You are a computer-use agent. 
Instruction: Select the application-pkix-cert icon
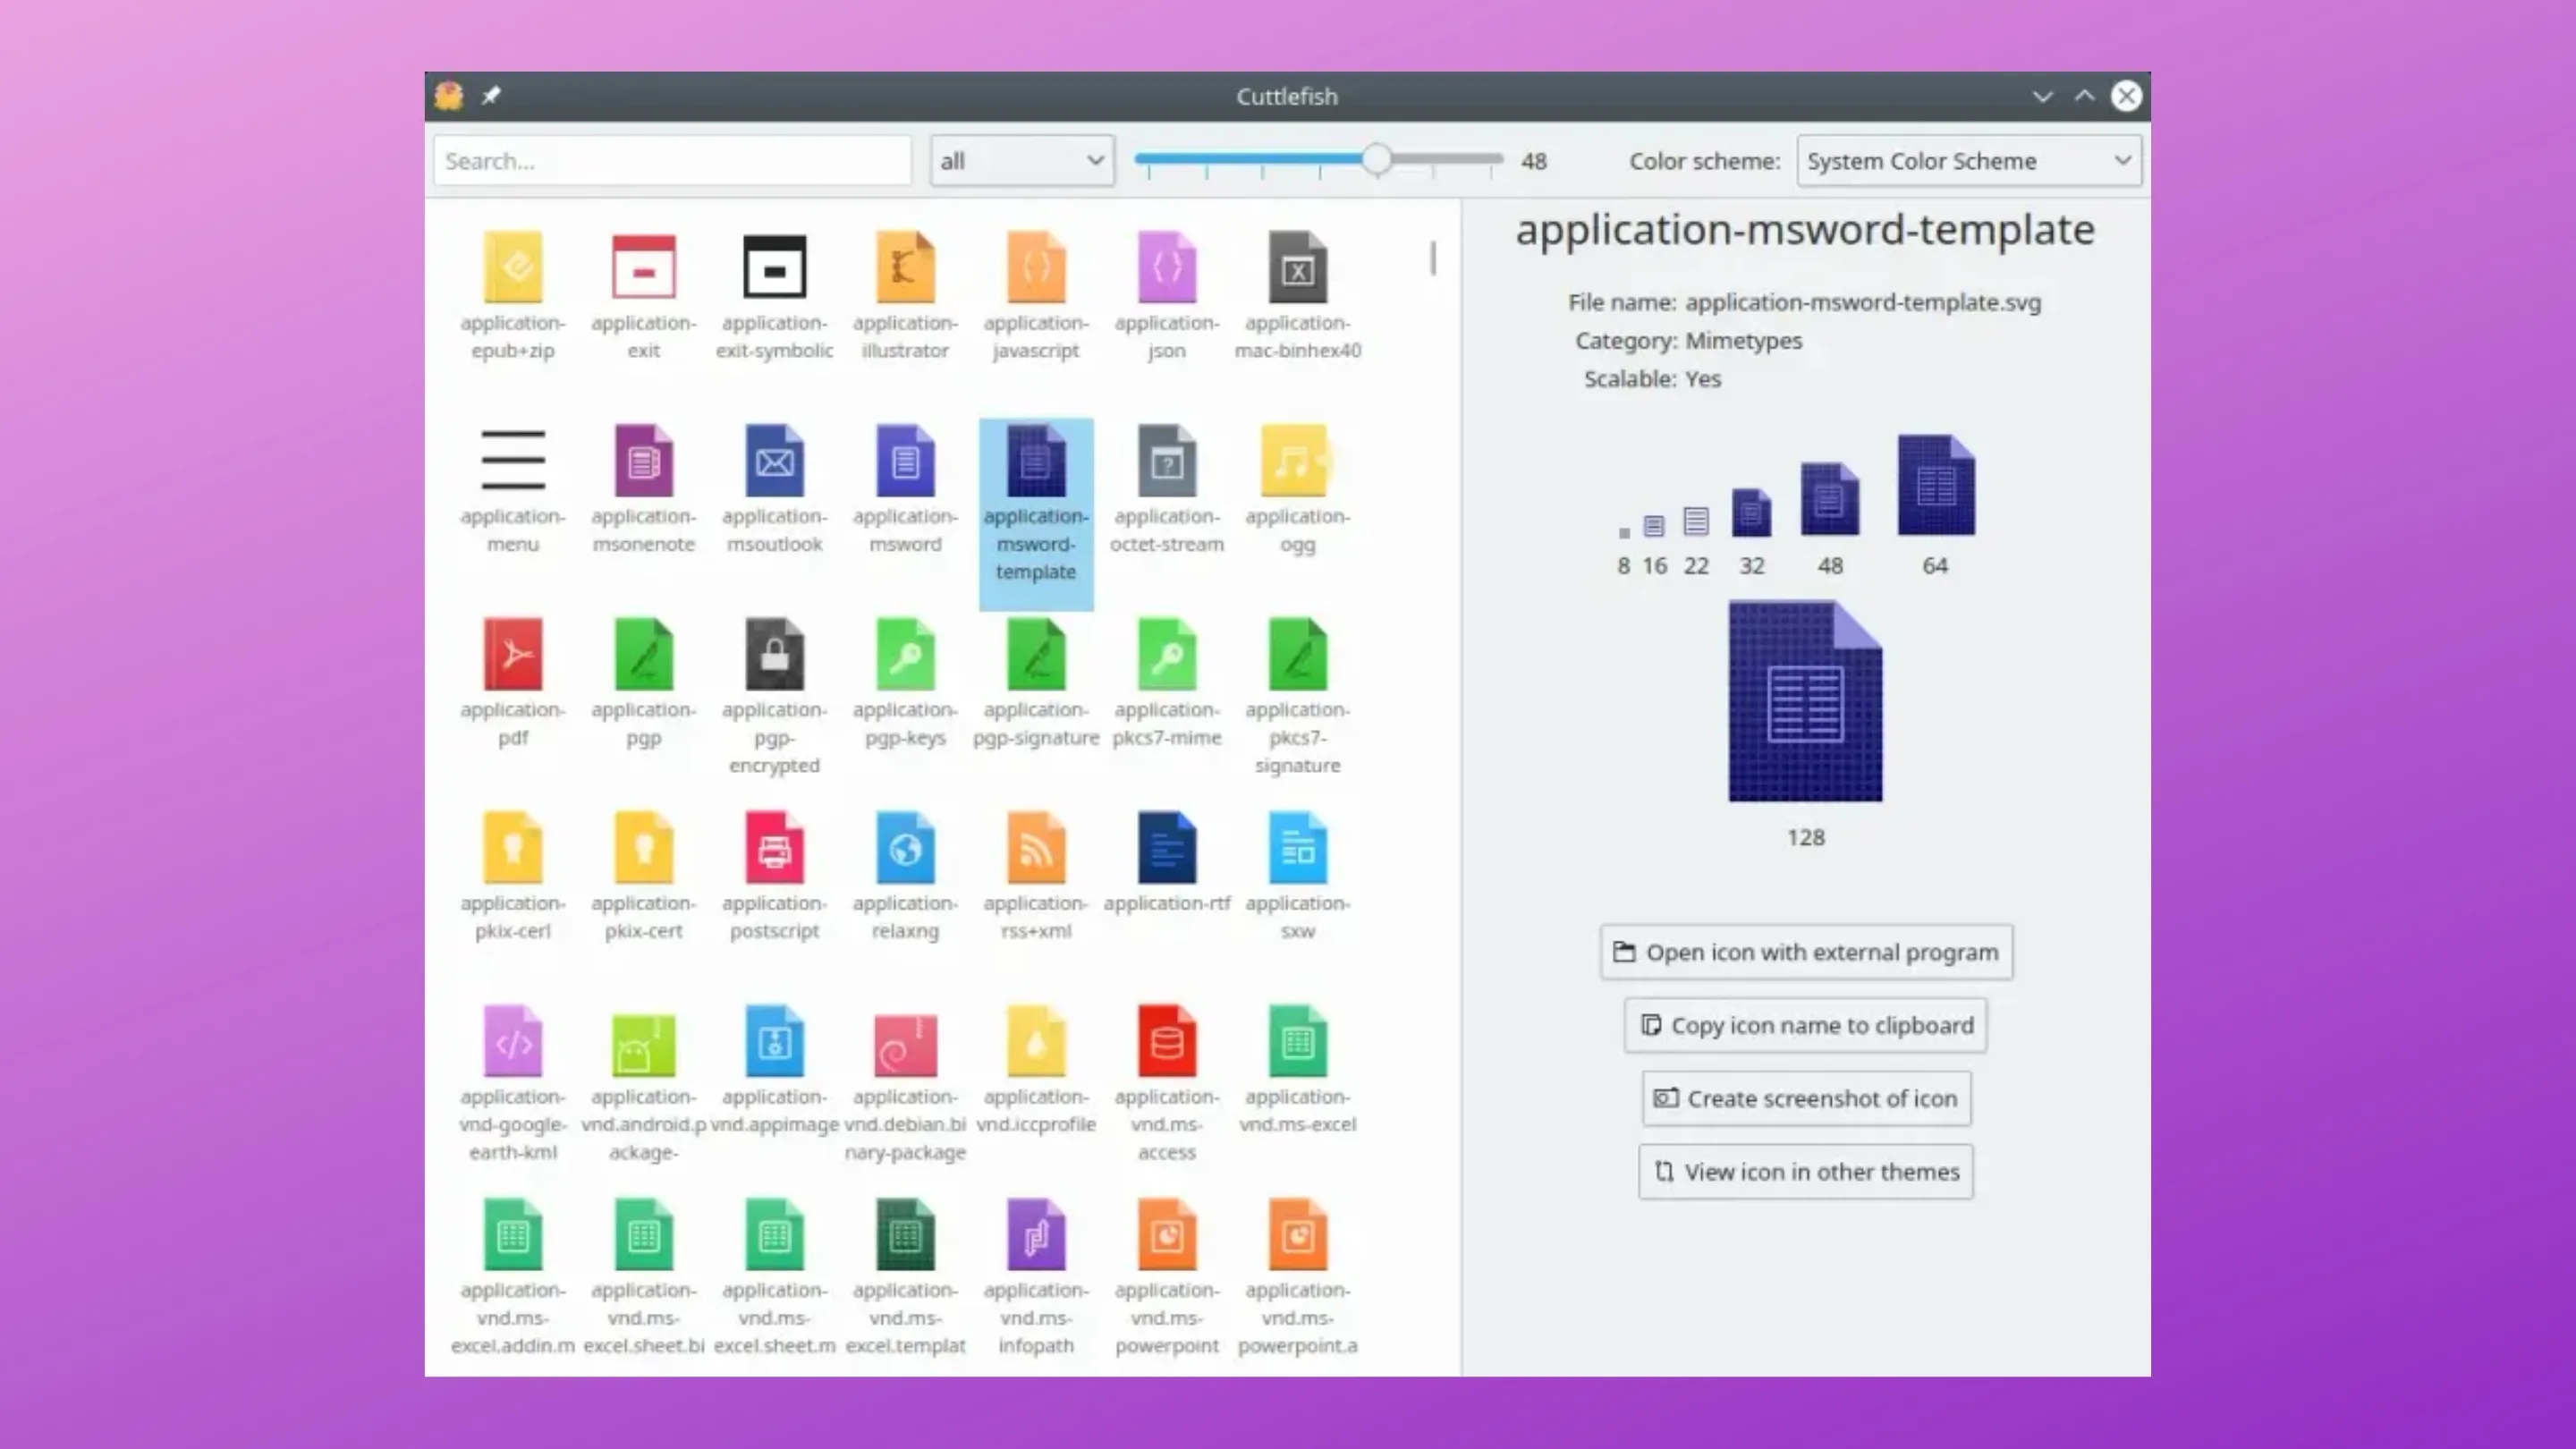644,847
